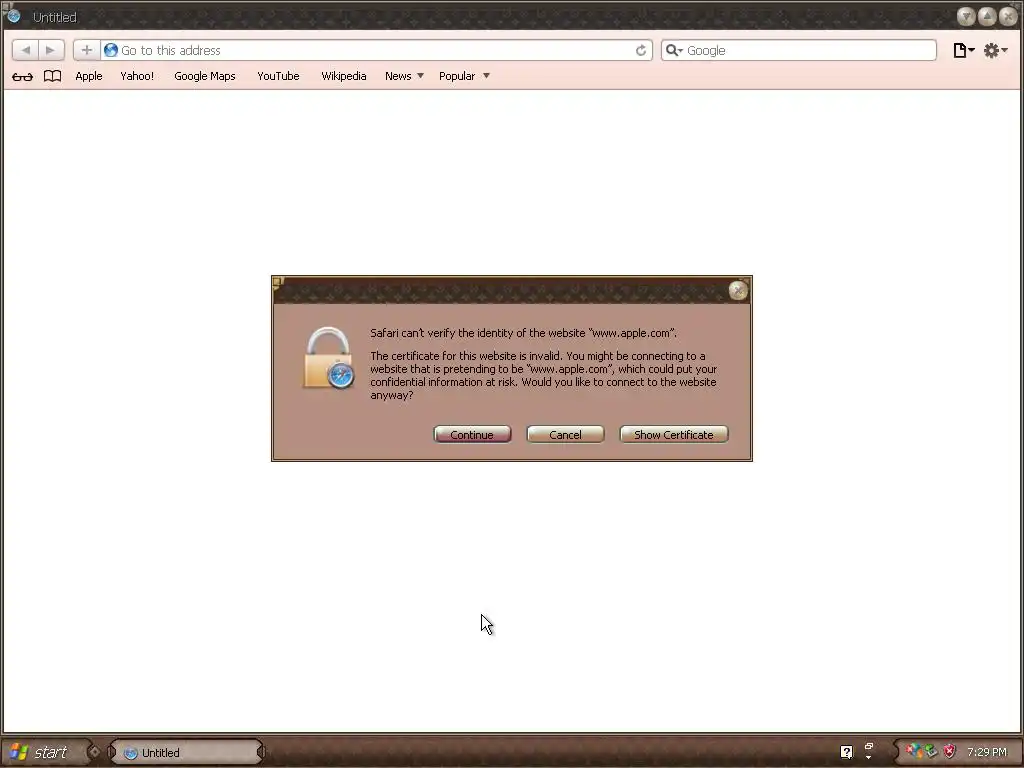Image resolution: width=1024 pixels, height=768 pixels.
Task: Open the Google Maps bookmark
Action: [204, 76]
